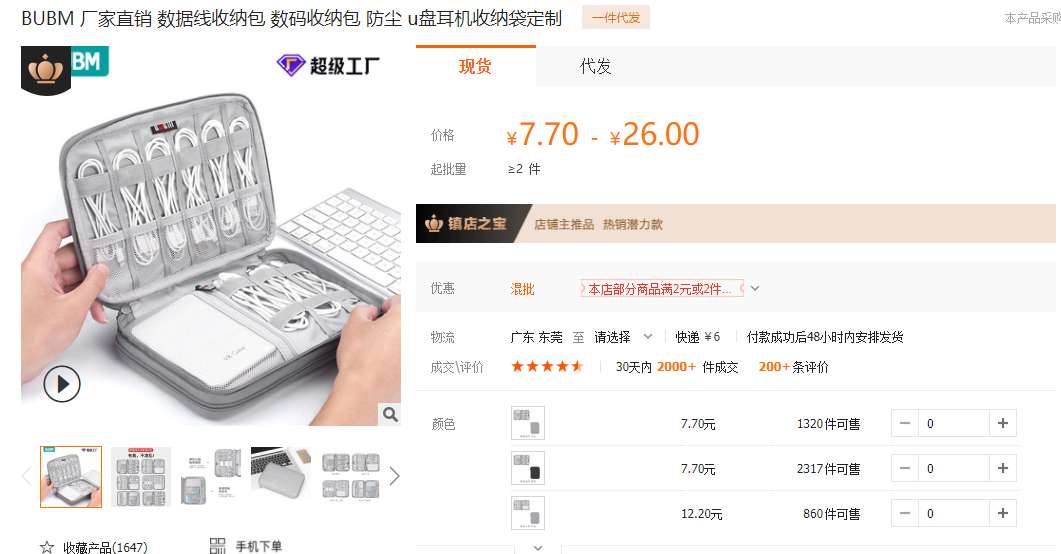Select the 现货 tab
This screenshot has width=1061, height=554.
[x=475, y=66]
